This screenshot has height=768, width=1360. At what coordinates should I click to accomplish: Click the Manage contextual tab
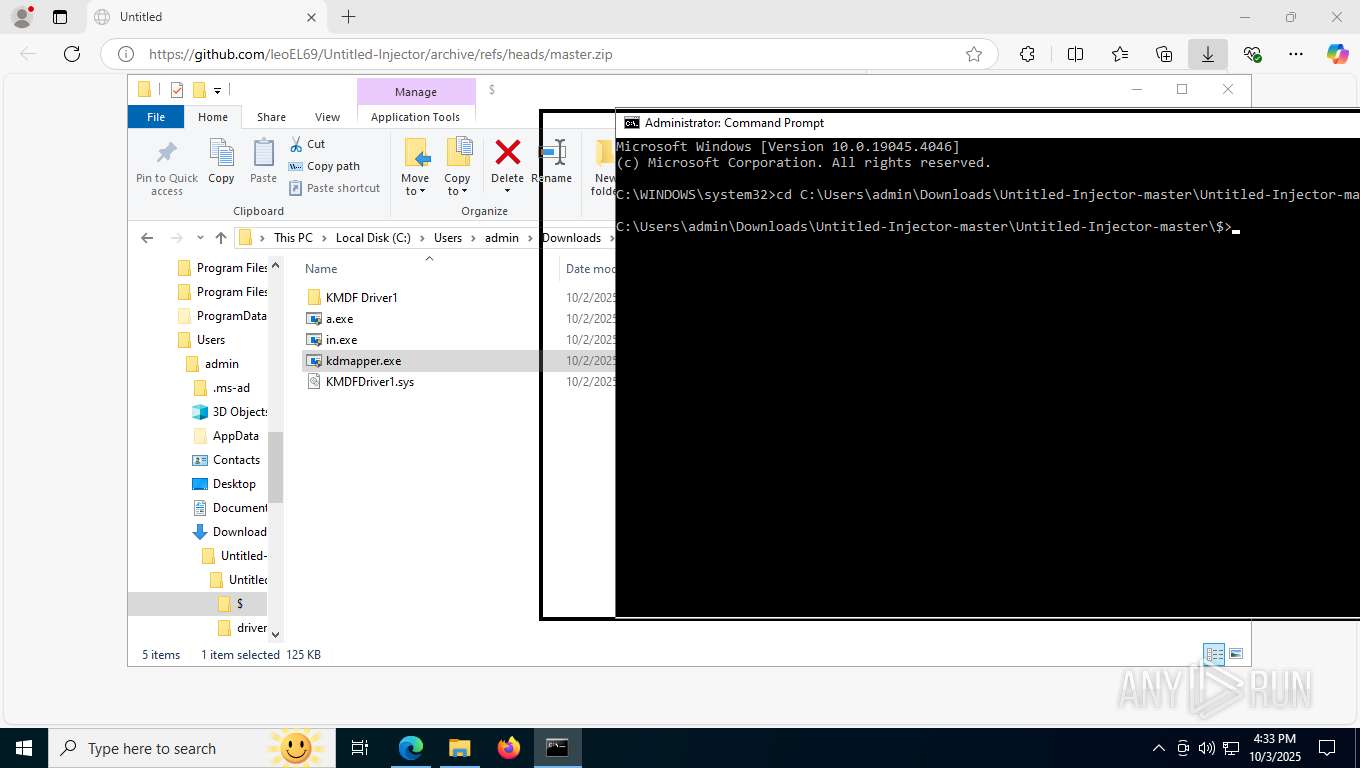[x=416, y=92]
